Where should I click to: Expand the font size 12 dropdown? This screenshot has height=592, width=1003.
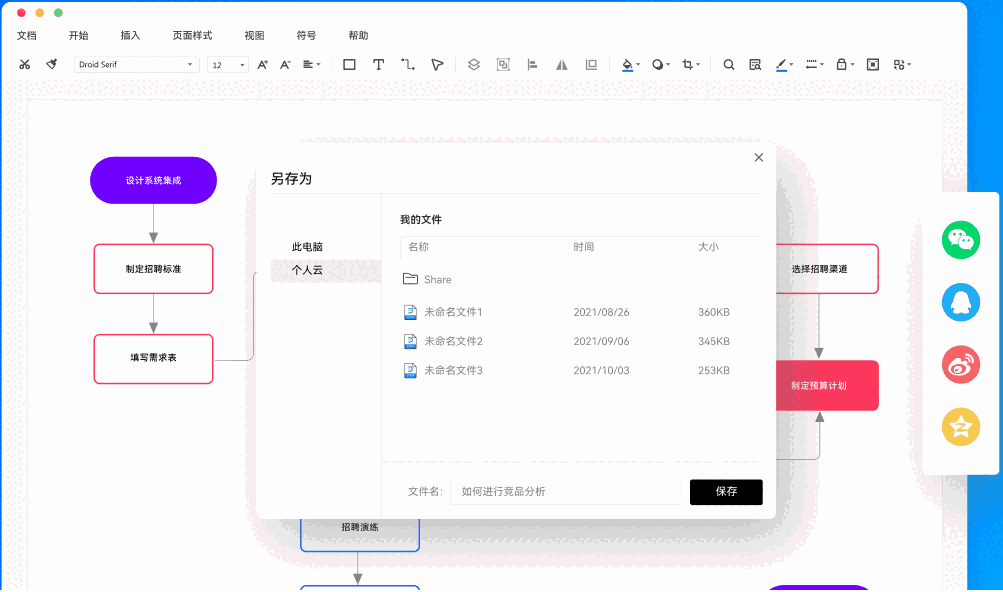(228, 65)
